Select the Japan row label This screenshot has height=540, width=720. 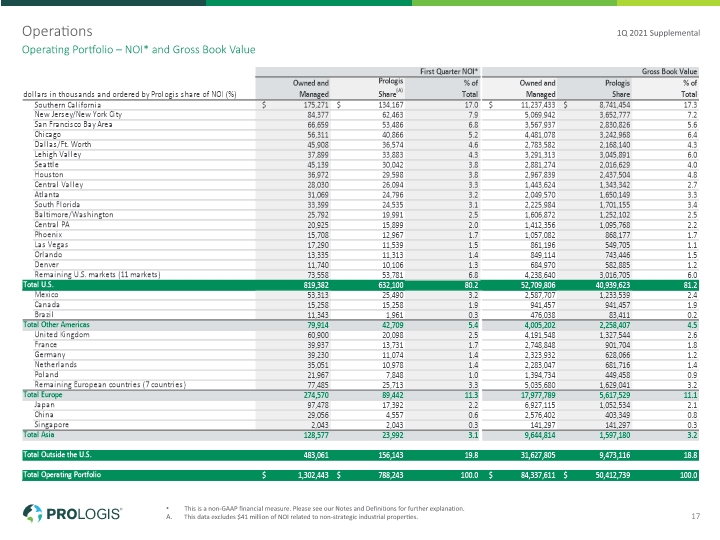(45, 405)
